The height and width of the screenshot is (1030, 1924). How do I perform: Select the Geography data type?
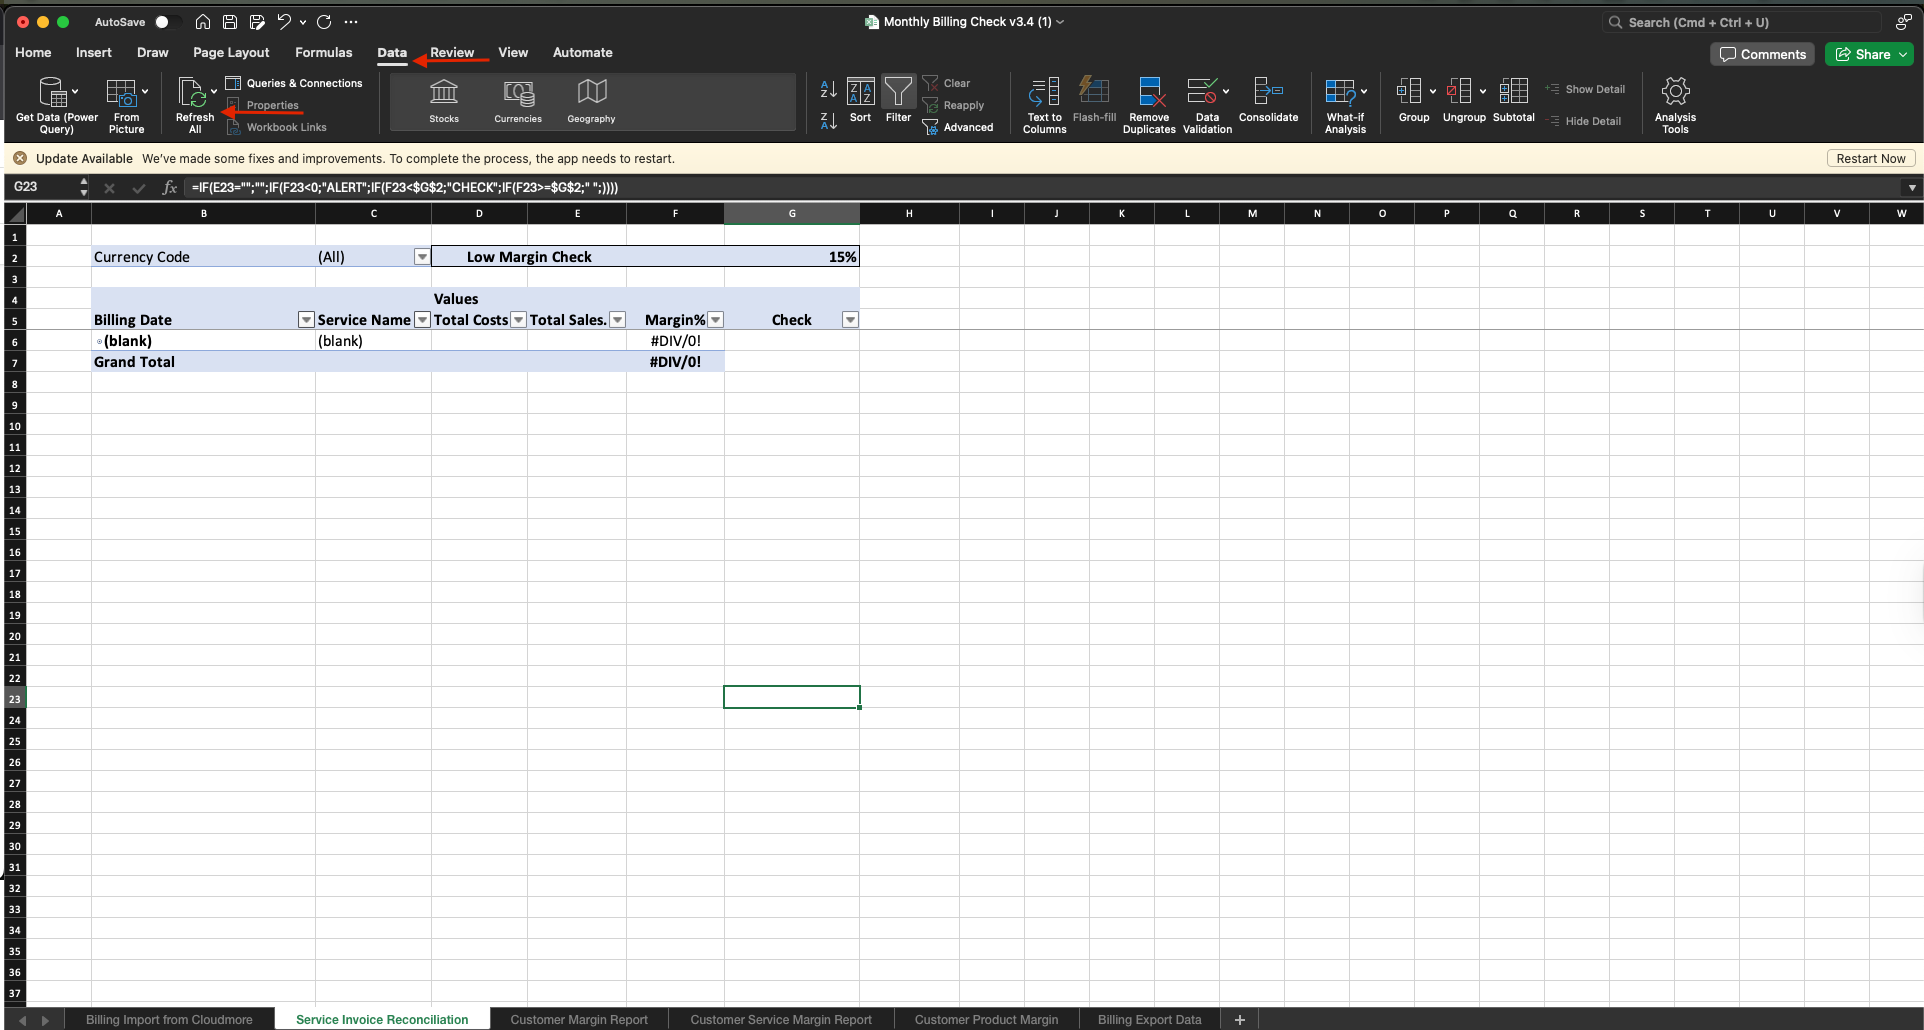tap(591, 101)
